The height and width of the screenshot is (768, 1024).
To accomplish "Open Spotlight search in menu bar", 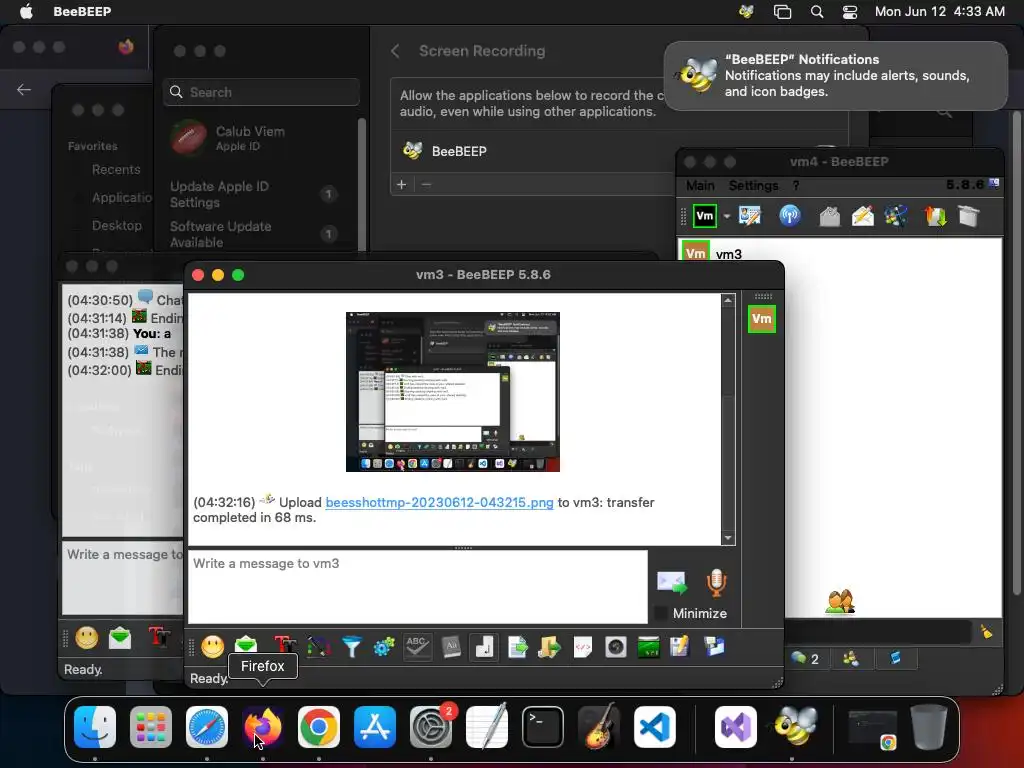I will (816, 12).
